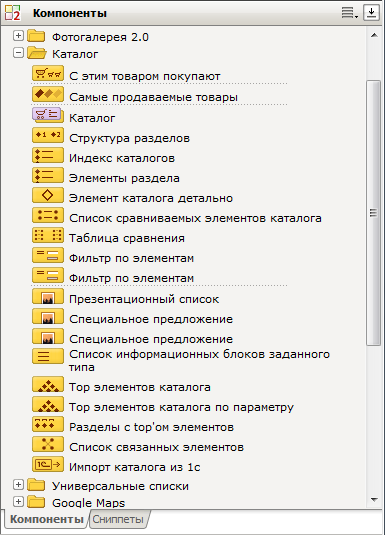
Task: Click the 'Таблица сравнения' component icon
Action: [48, 235]
